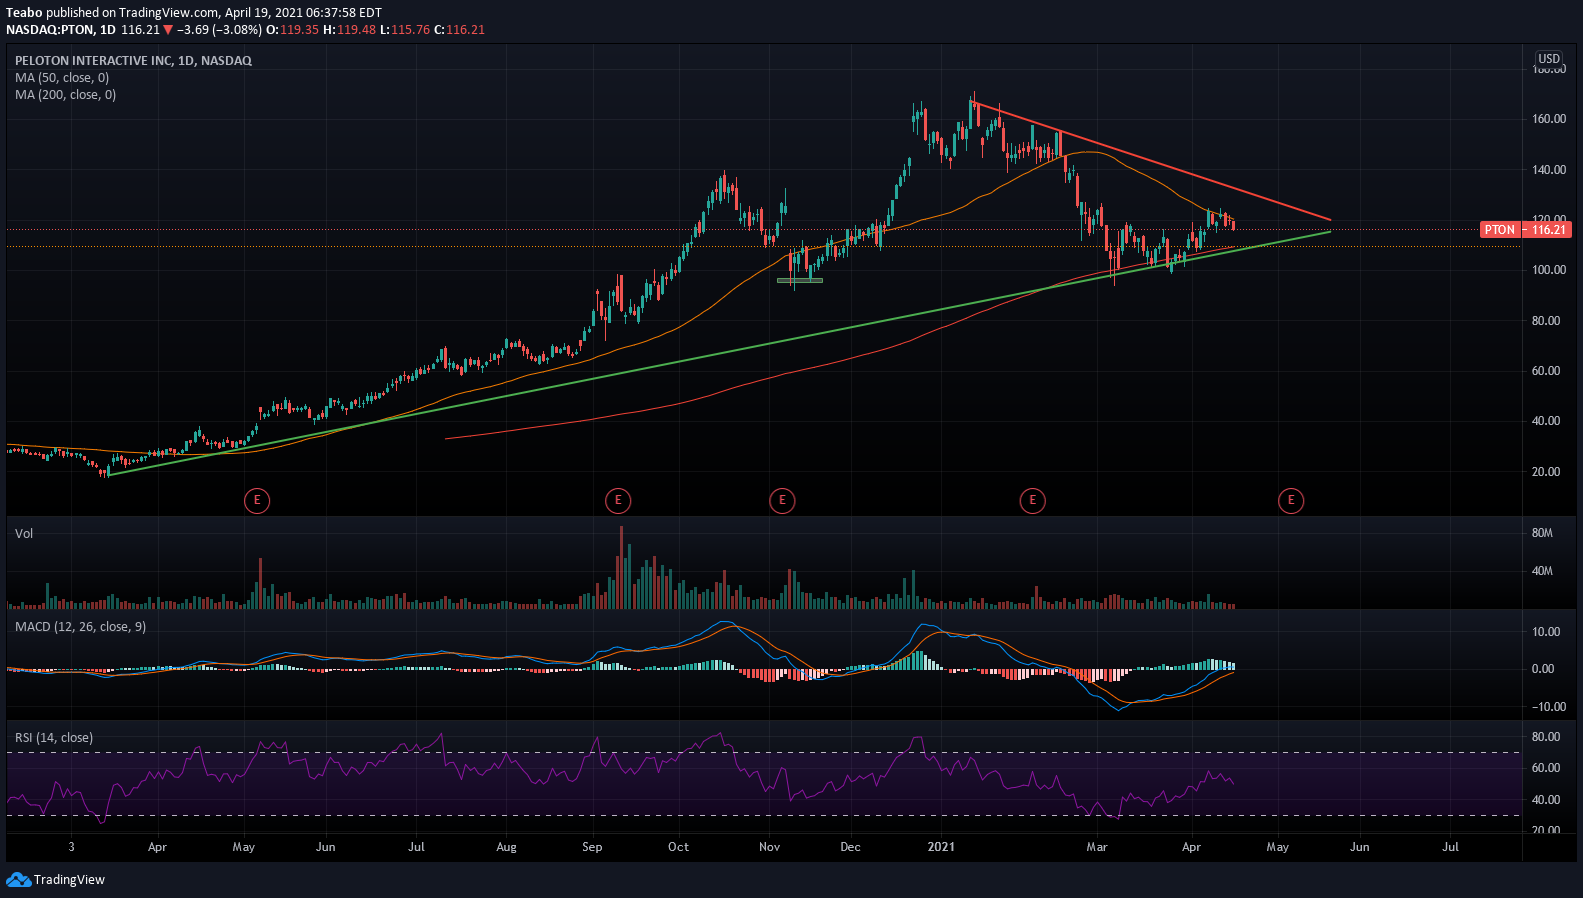
Task: Open the earnings marker near September 2020
Action: coord(618,500)
